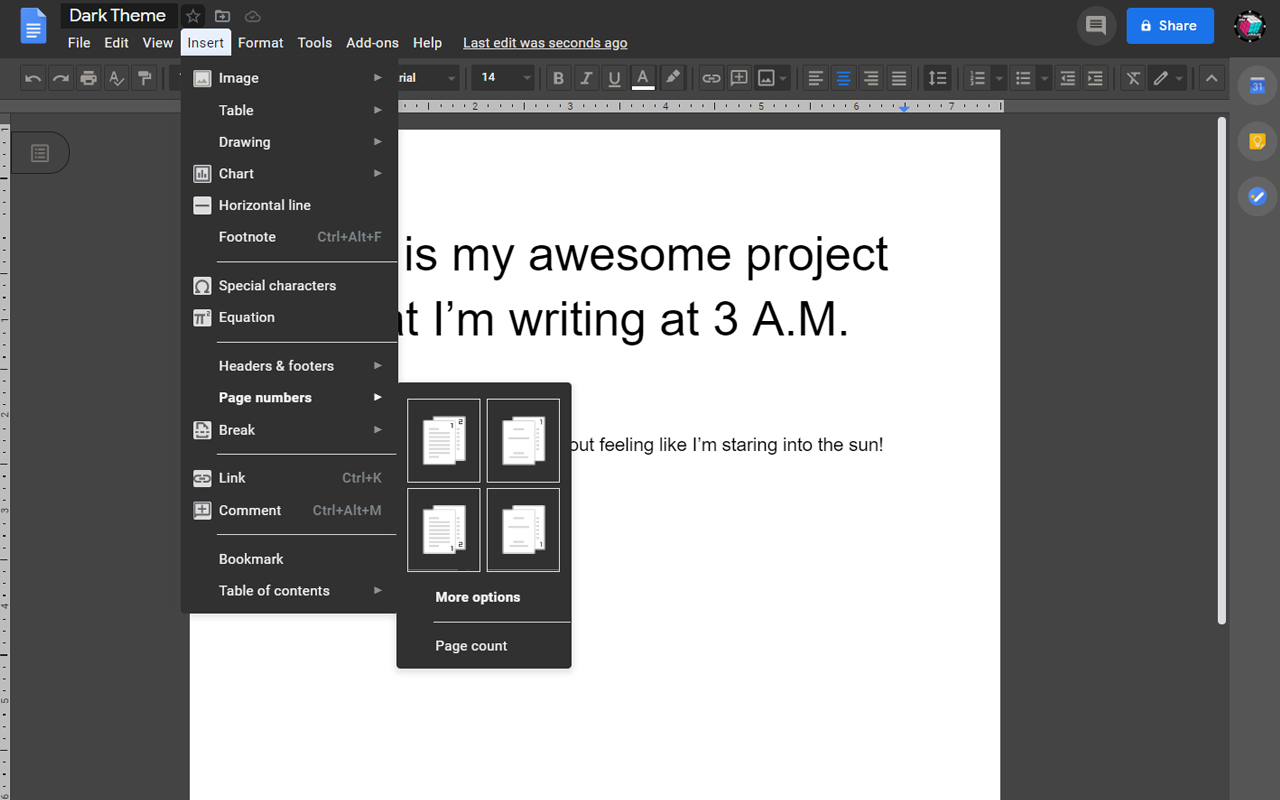The image size is (1280, 800).
Task: Open the Format menu
Action: point(260,42)
